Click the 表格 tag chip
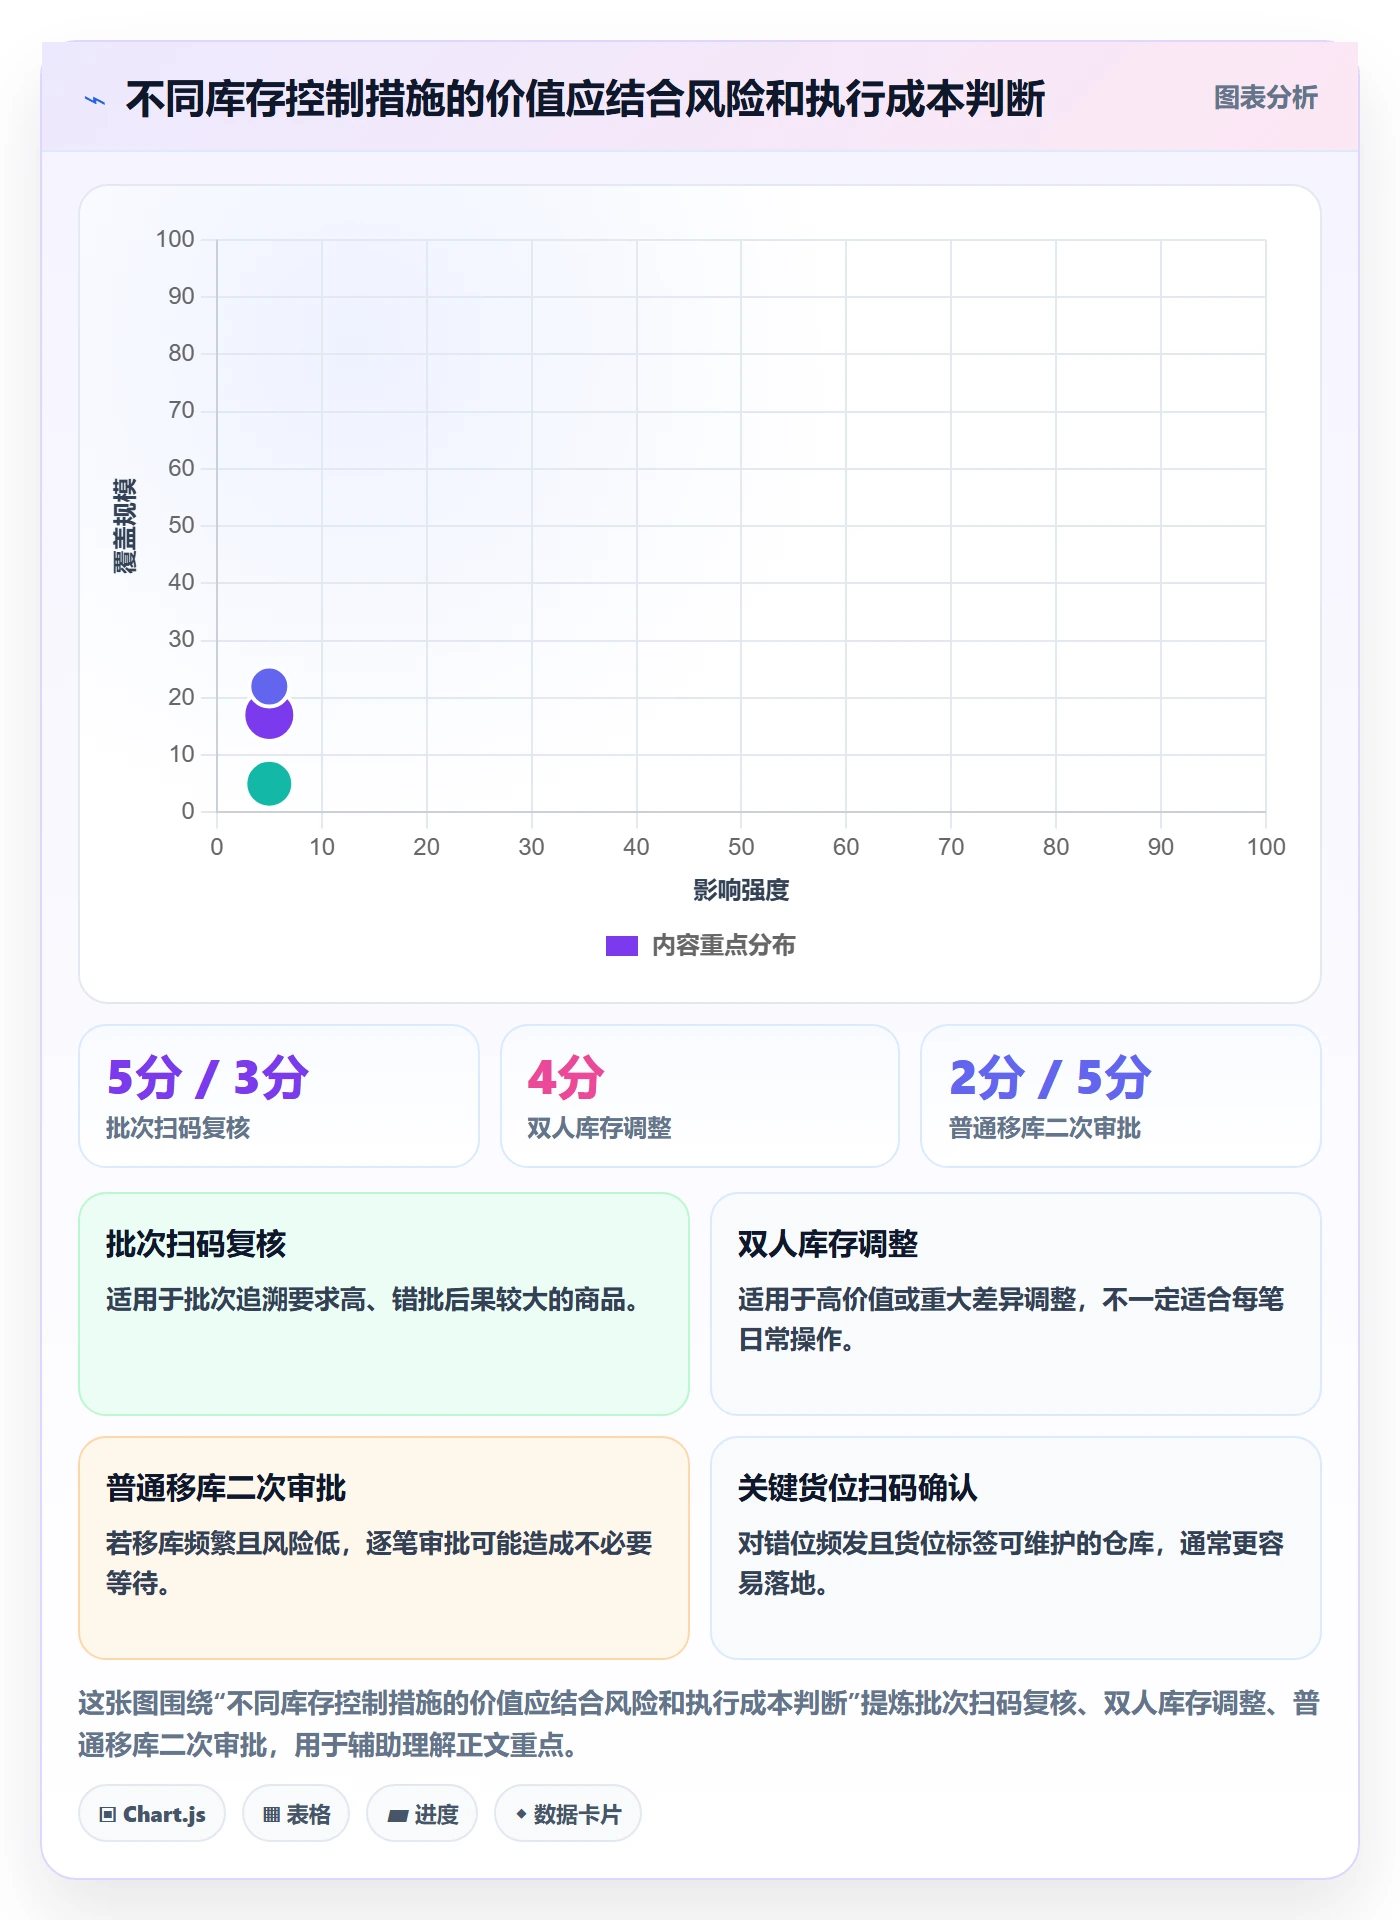The width and height of the screenshot is (1400, 1920). pyautogui.click(x=296, y=1814)
